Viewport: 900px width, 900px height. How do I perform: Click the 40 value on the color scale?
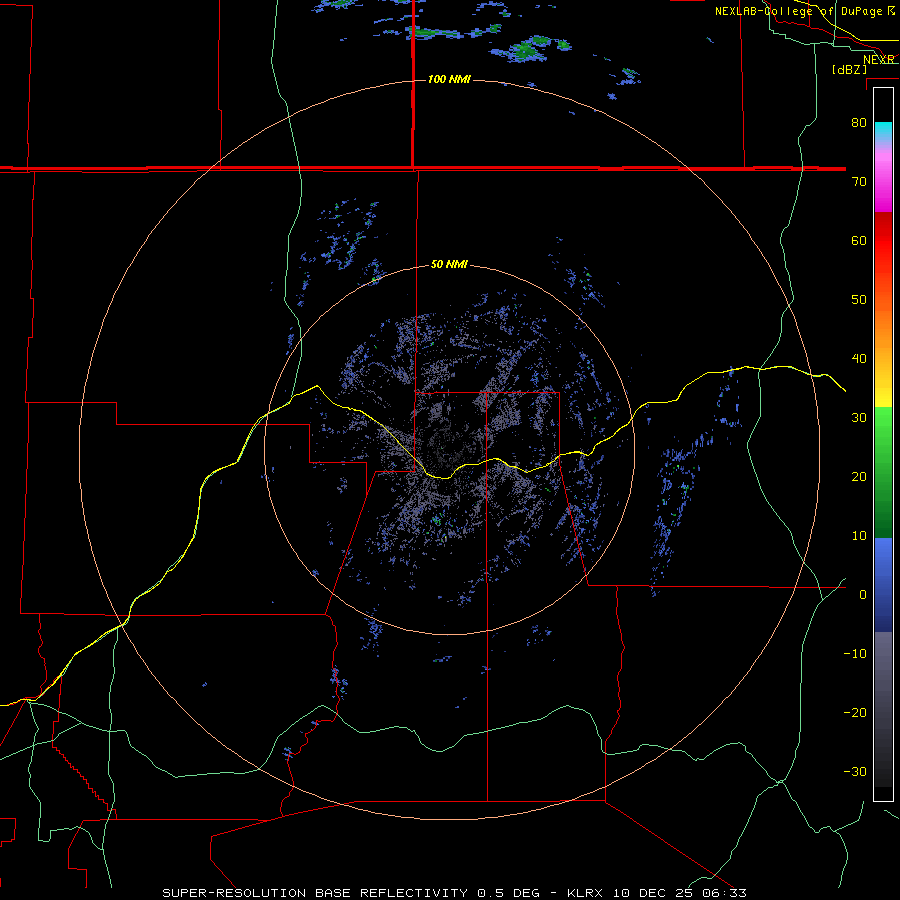[859, 359]
